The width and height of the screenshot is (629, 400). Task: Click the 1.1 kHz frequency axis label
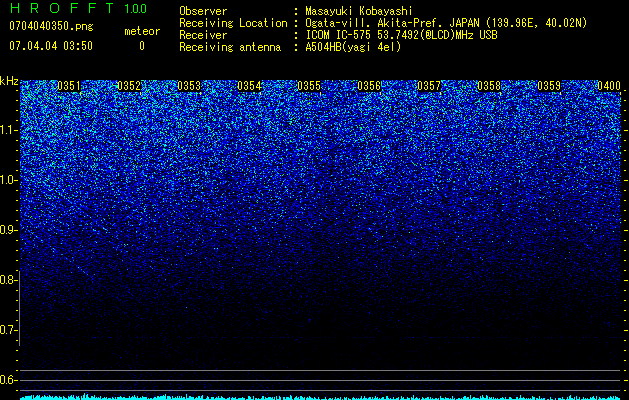(x=8, y=130)
